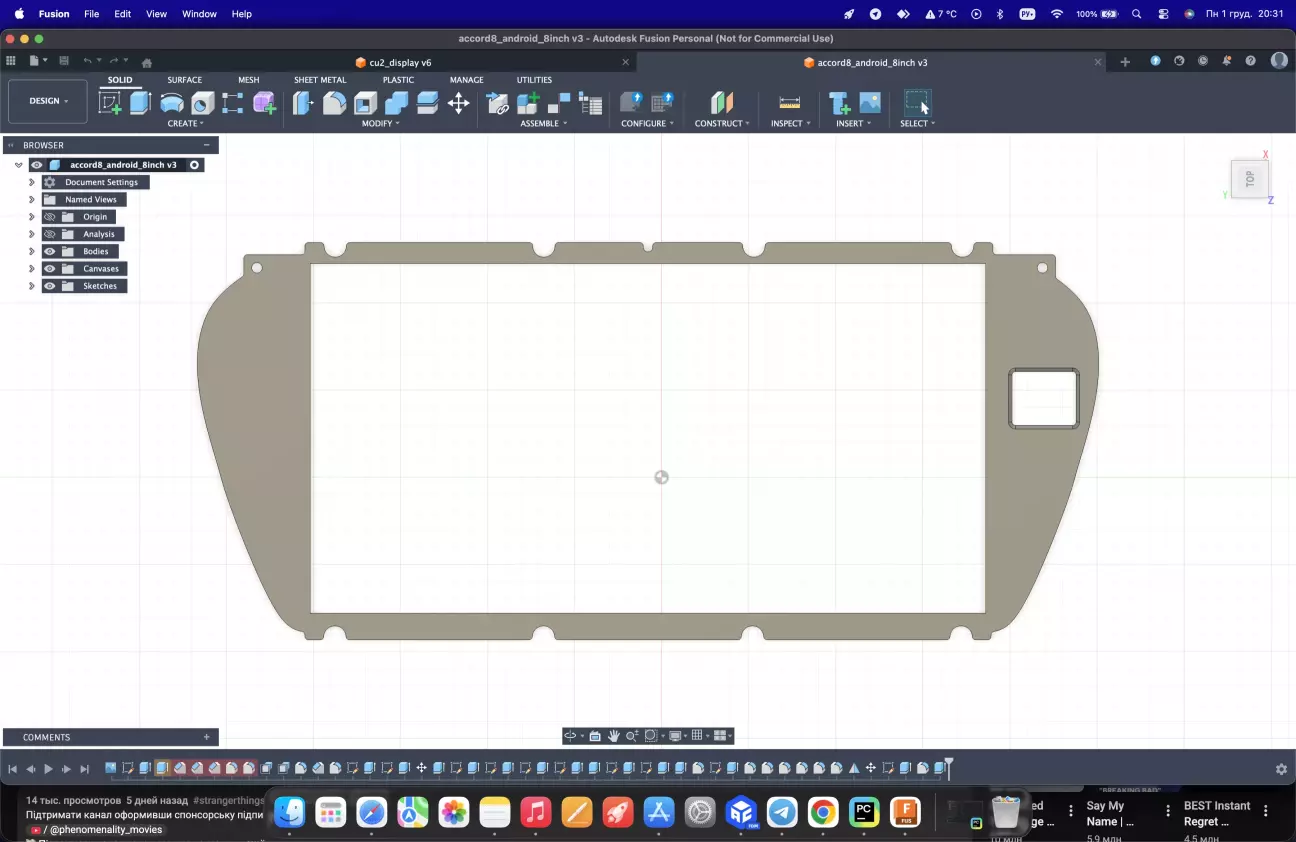Open the cu2_display v6 document tab

point(400,62)
